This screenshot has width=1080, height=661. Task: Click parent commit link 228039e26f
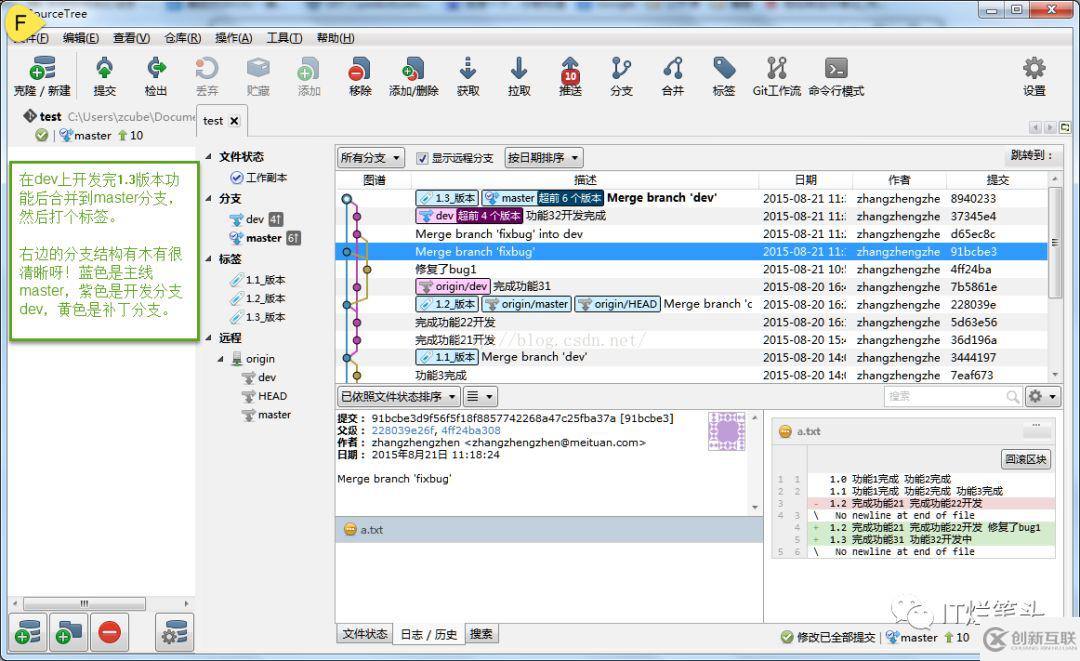point(403,430)
